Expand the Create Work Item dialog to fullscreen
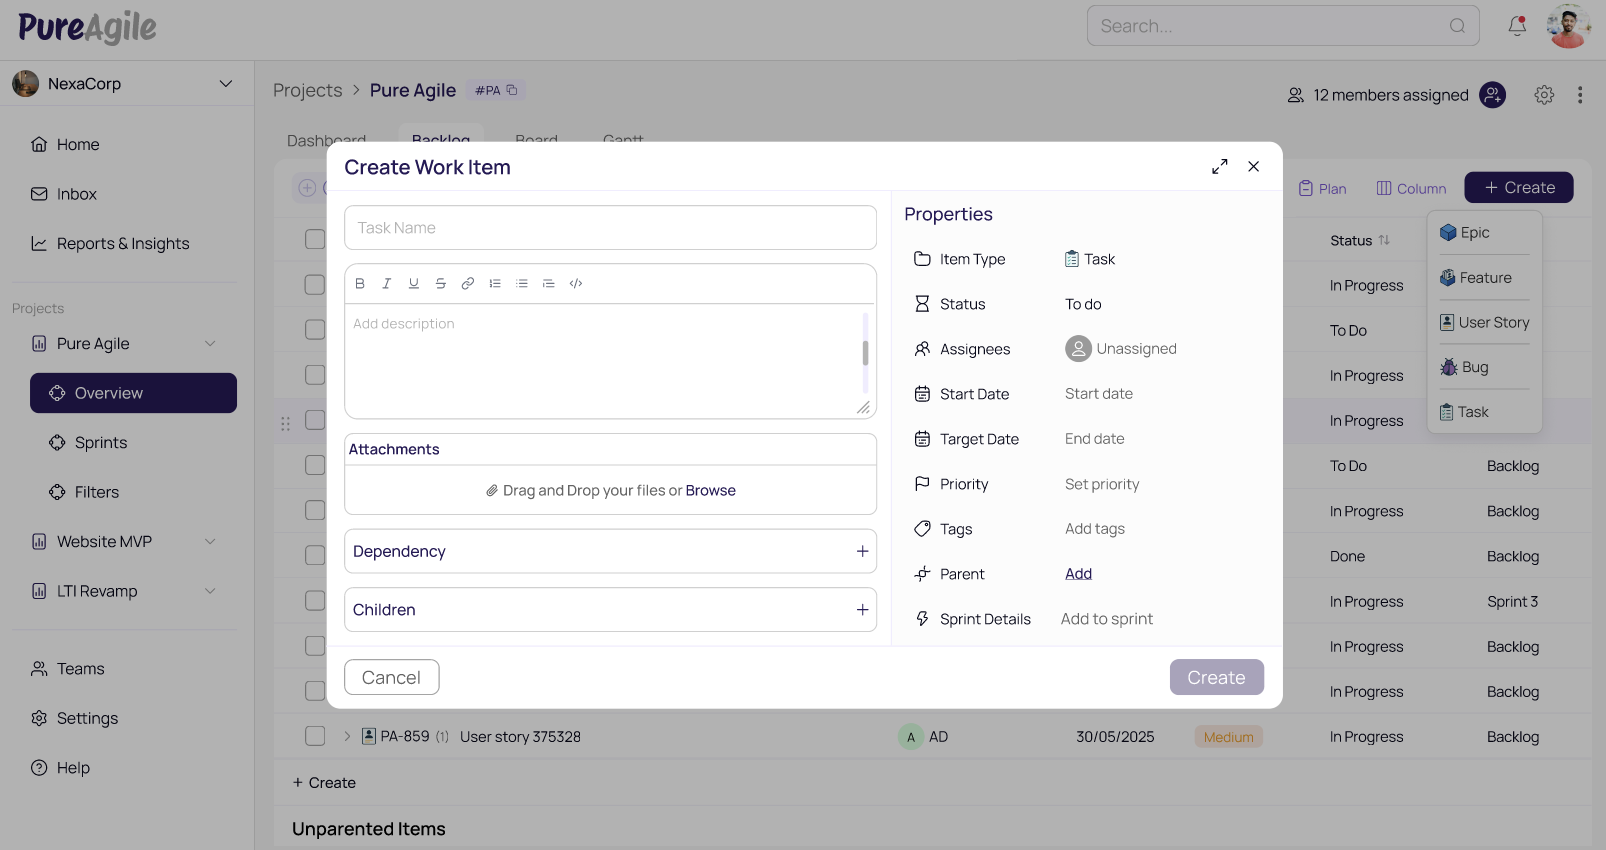The width and height of the screenshot is (1606, 850). (1220, 167)
